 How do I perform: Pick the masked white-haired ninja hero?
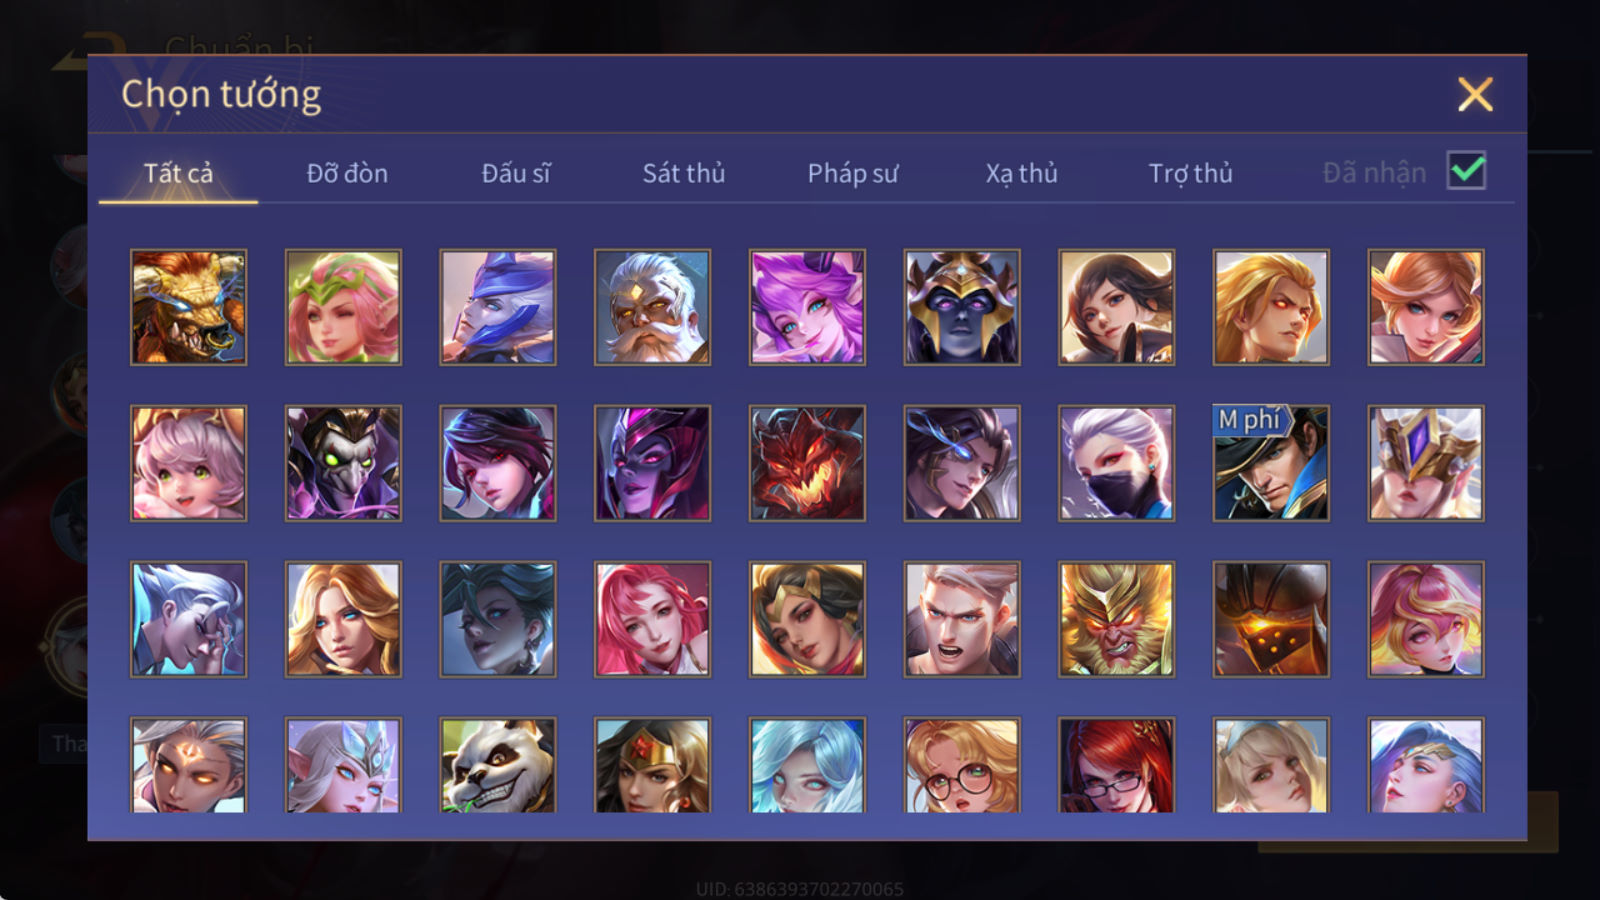pyautogui.click(x=1116, y=463)
